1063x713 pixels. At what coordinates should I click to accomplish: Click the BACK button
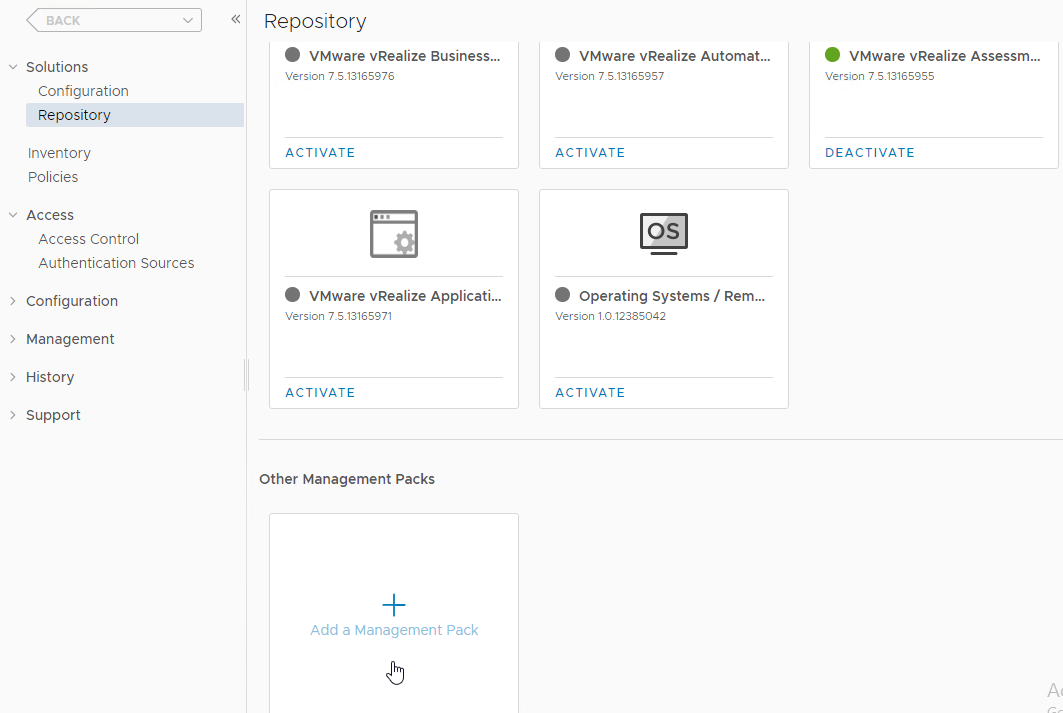coord(114,20)
